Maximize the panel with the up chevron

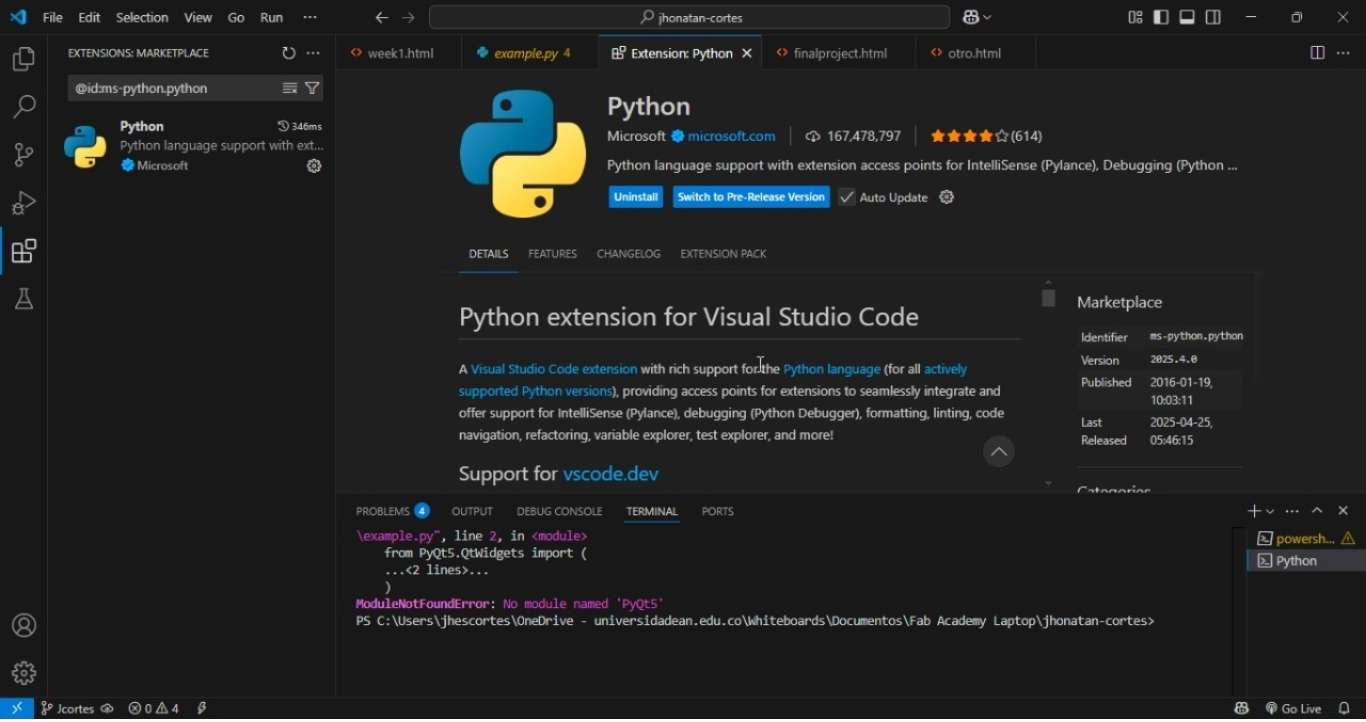[1318, 511]
